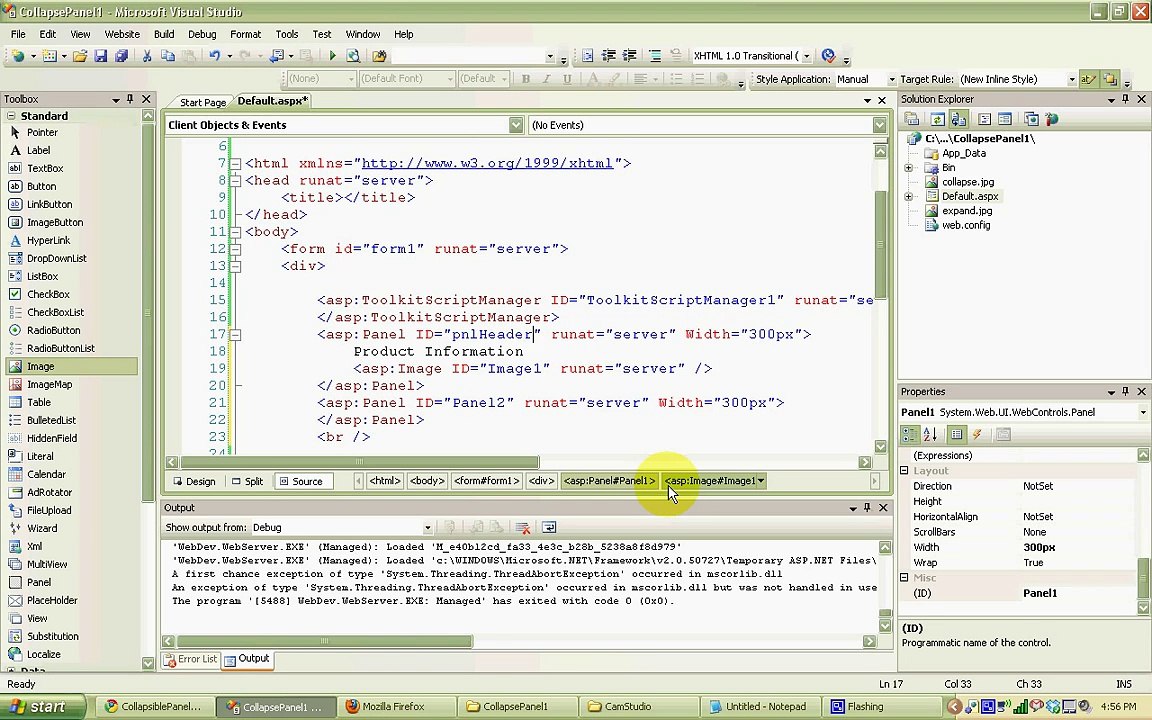
Task: Click the View in Browser icon
Action: point(353,56)
